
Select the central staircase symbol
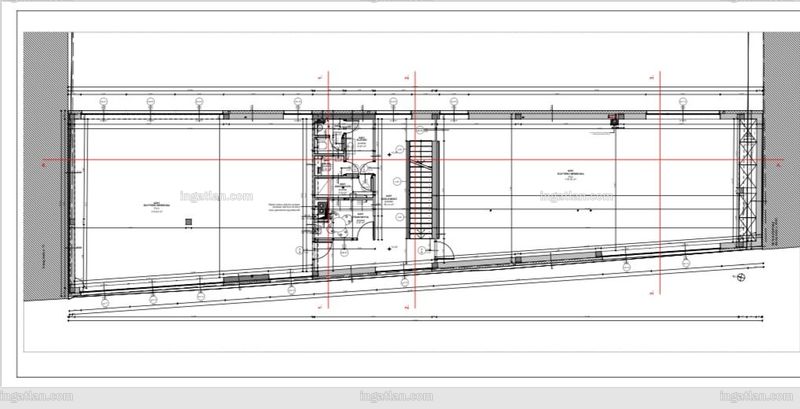423,190
